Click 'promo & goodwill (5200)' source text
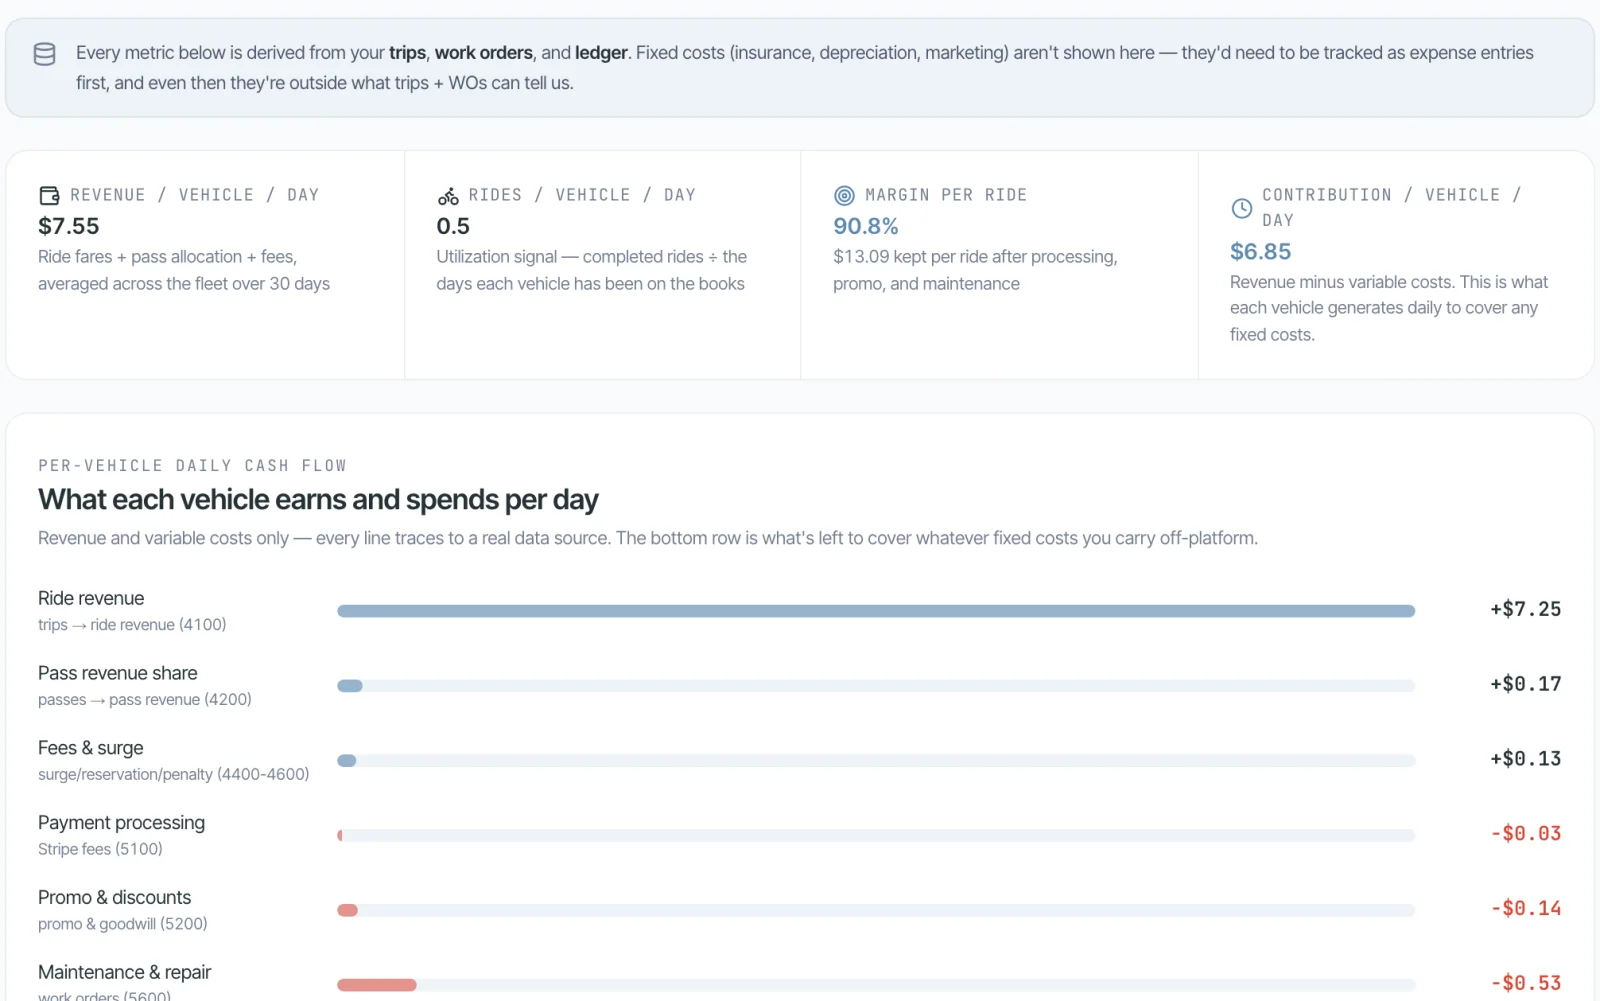1600x1001 pixels. (x=123, y=925)
